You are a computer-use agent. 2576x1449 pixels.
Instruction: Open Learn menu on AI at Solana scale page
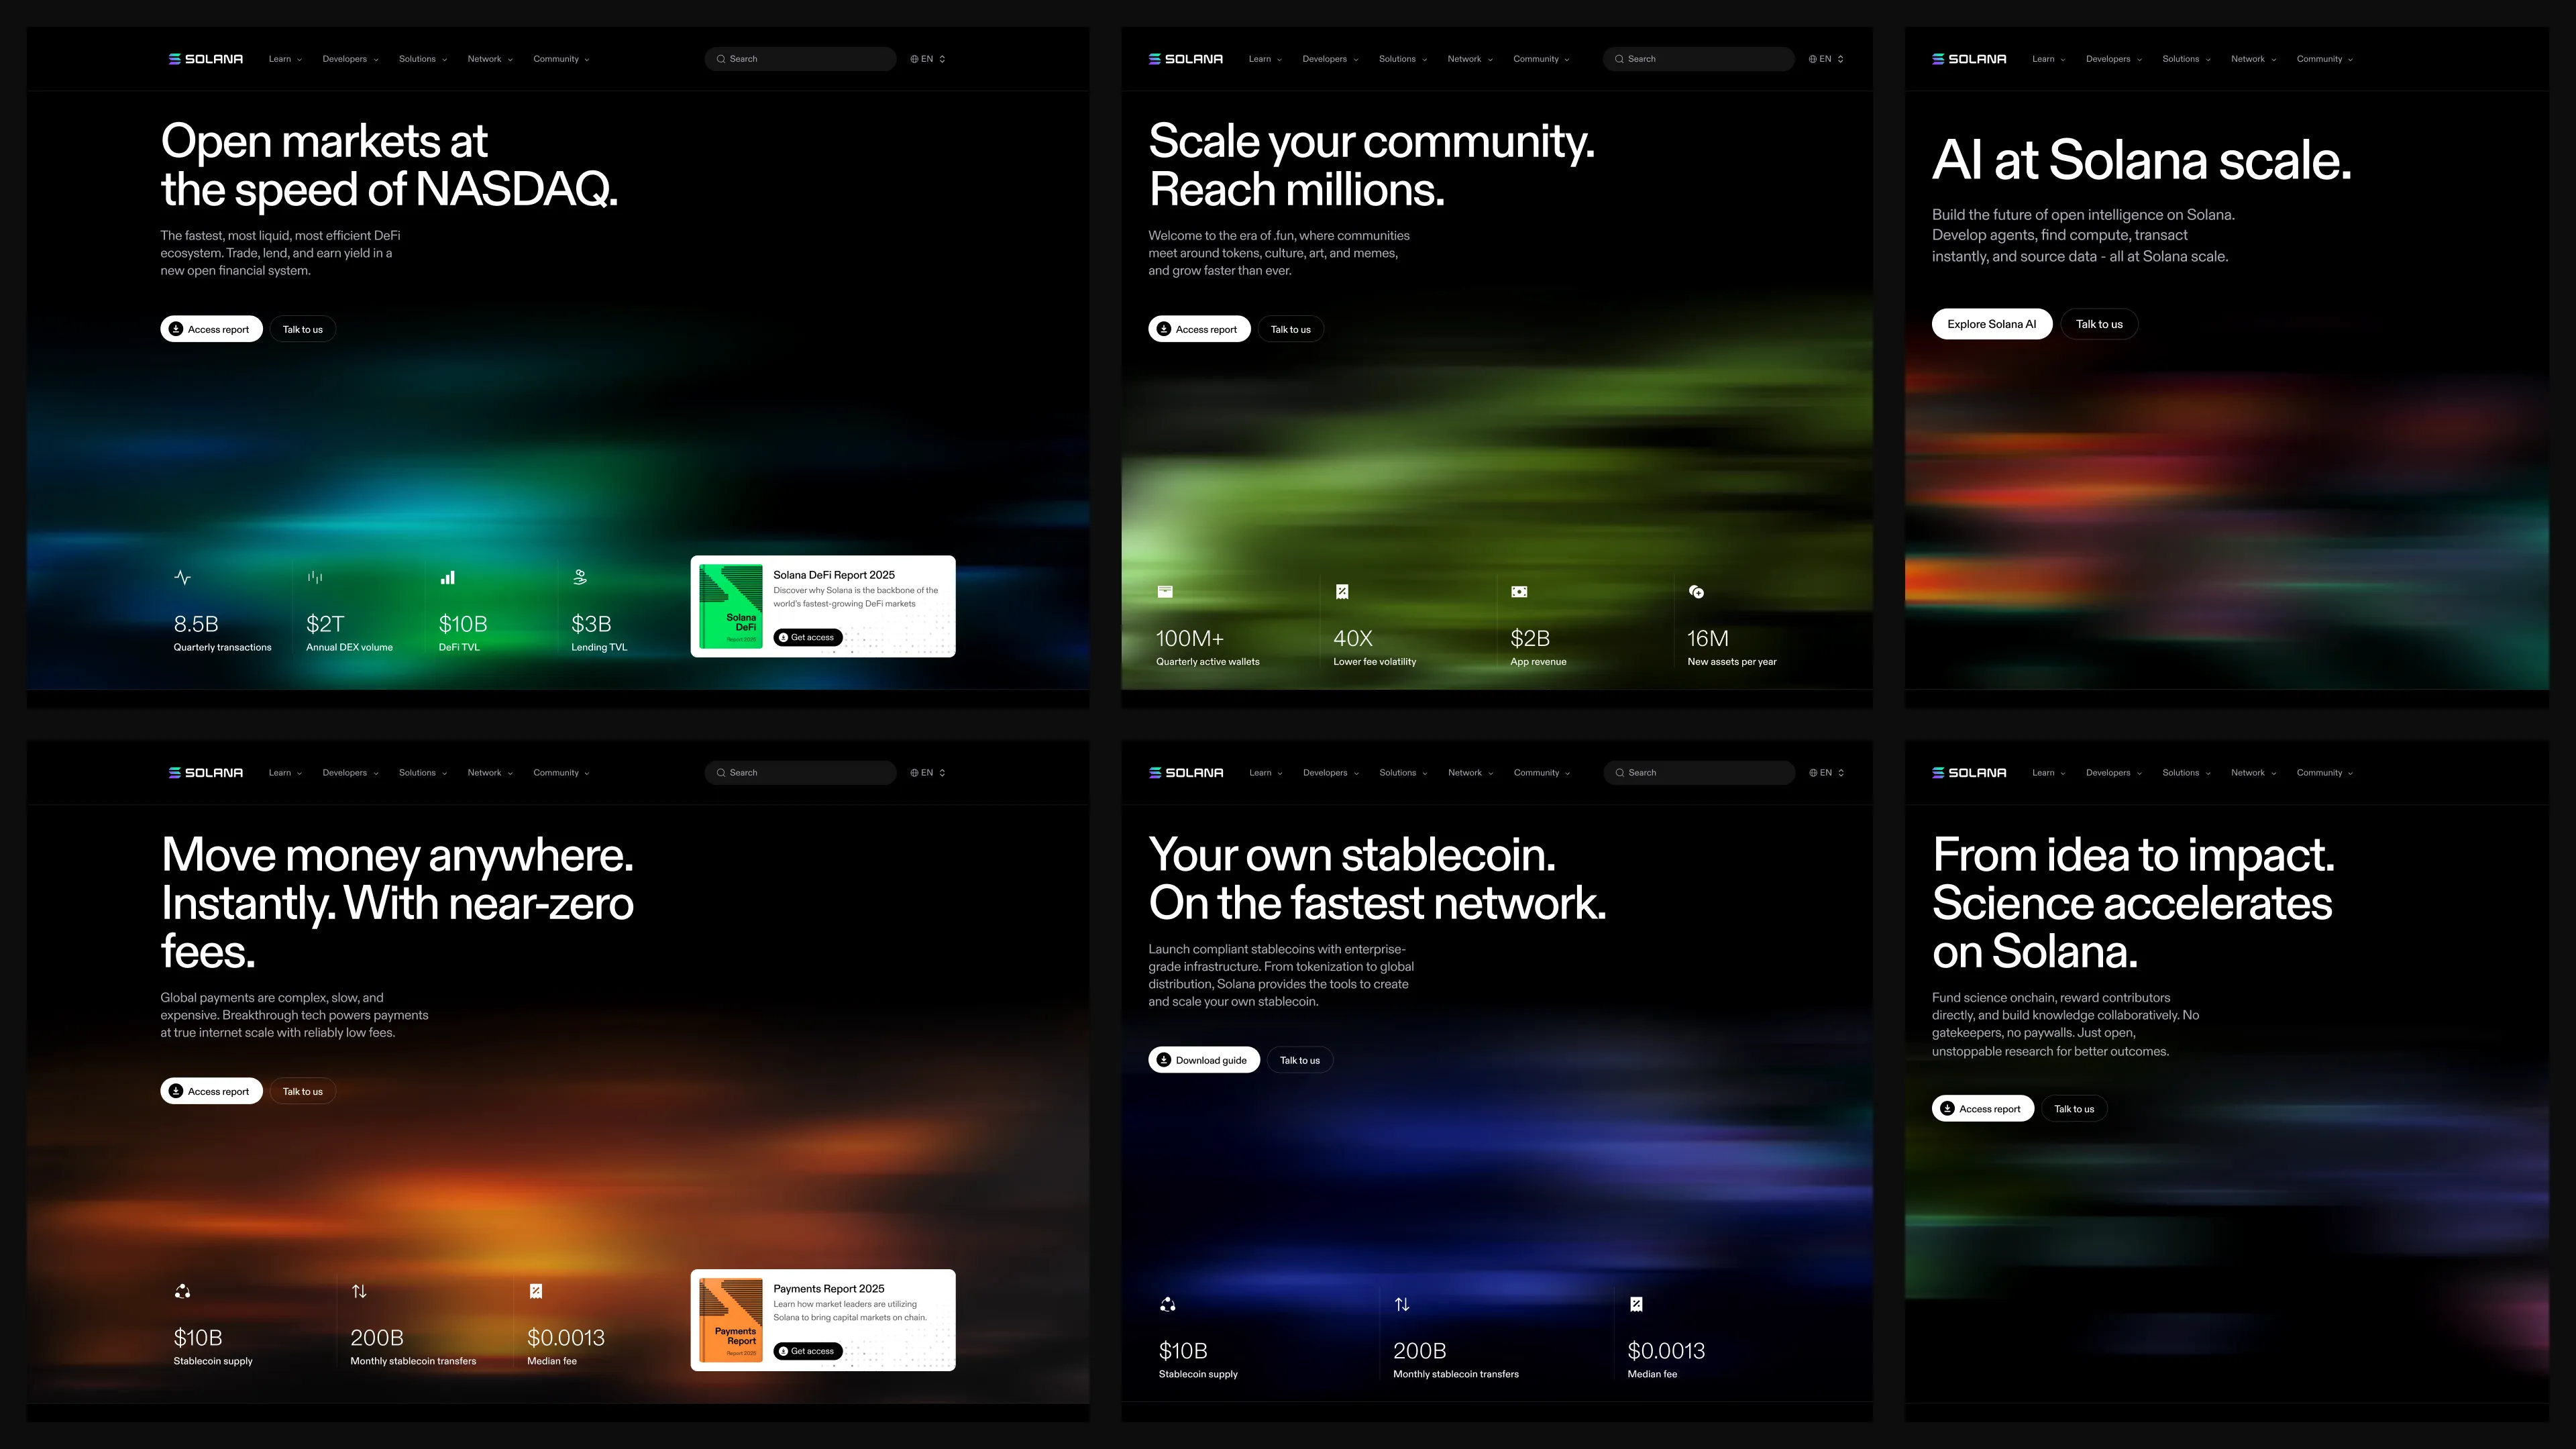pos(2049,59)
